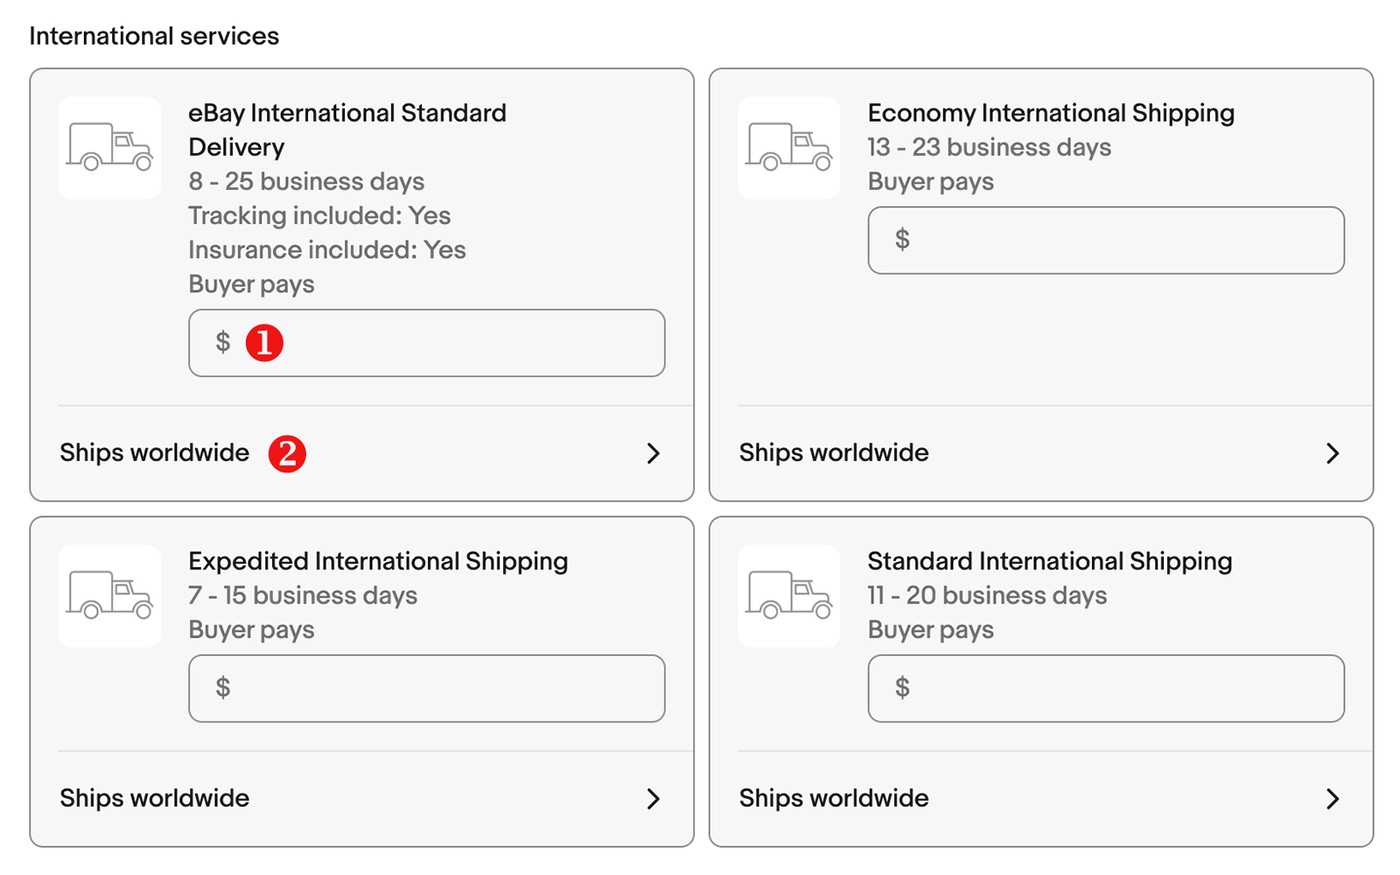The width and height of the screenshot is (1400, 875).
Task: Expand Ships worldwide chevron under Standard International Shipping
Action: [1332, 798]
